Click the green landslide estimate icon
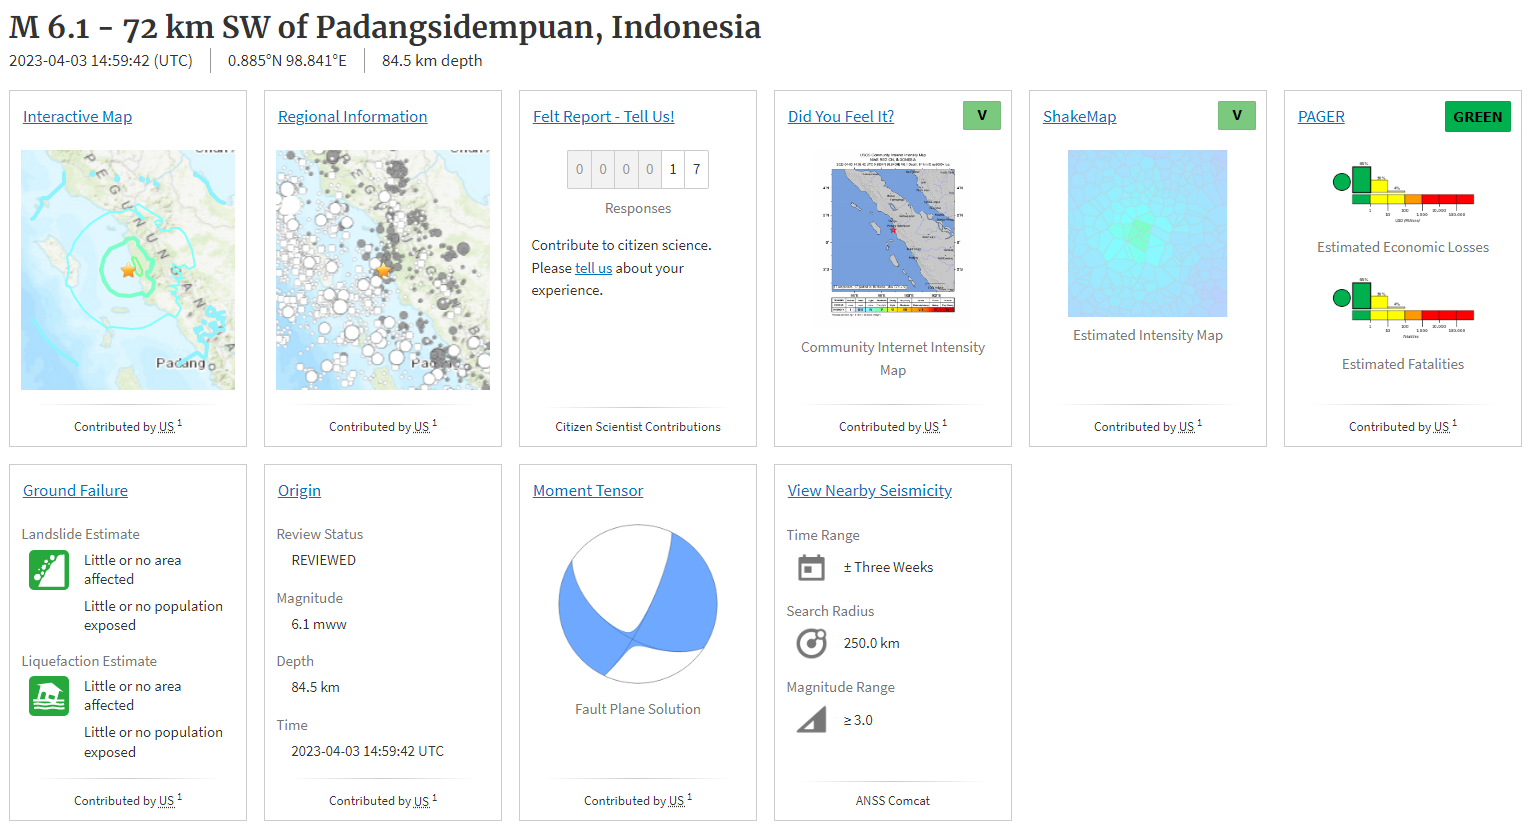 point(49,570)
